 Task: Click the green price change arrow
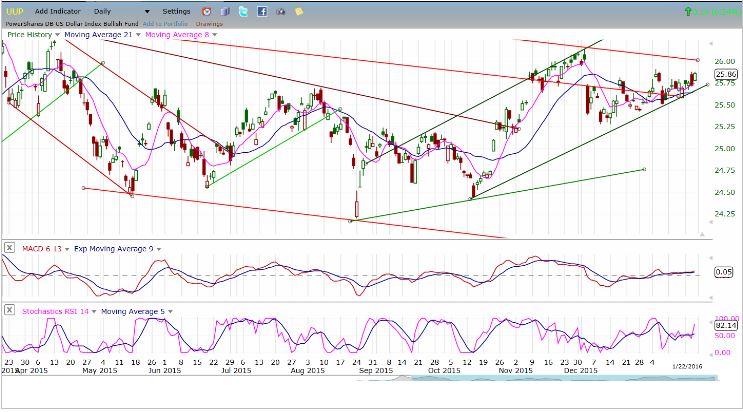[688, 11]
